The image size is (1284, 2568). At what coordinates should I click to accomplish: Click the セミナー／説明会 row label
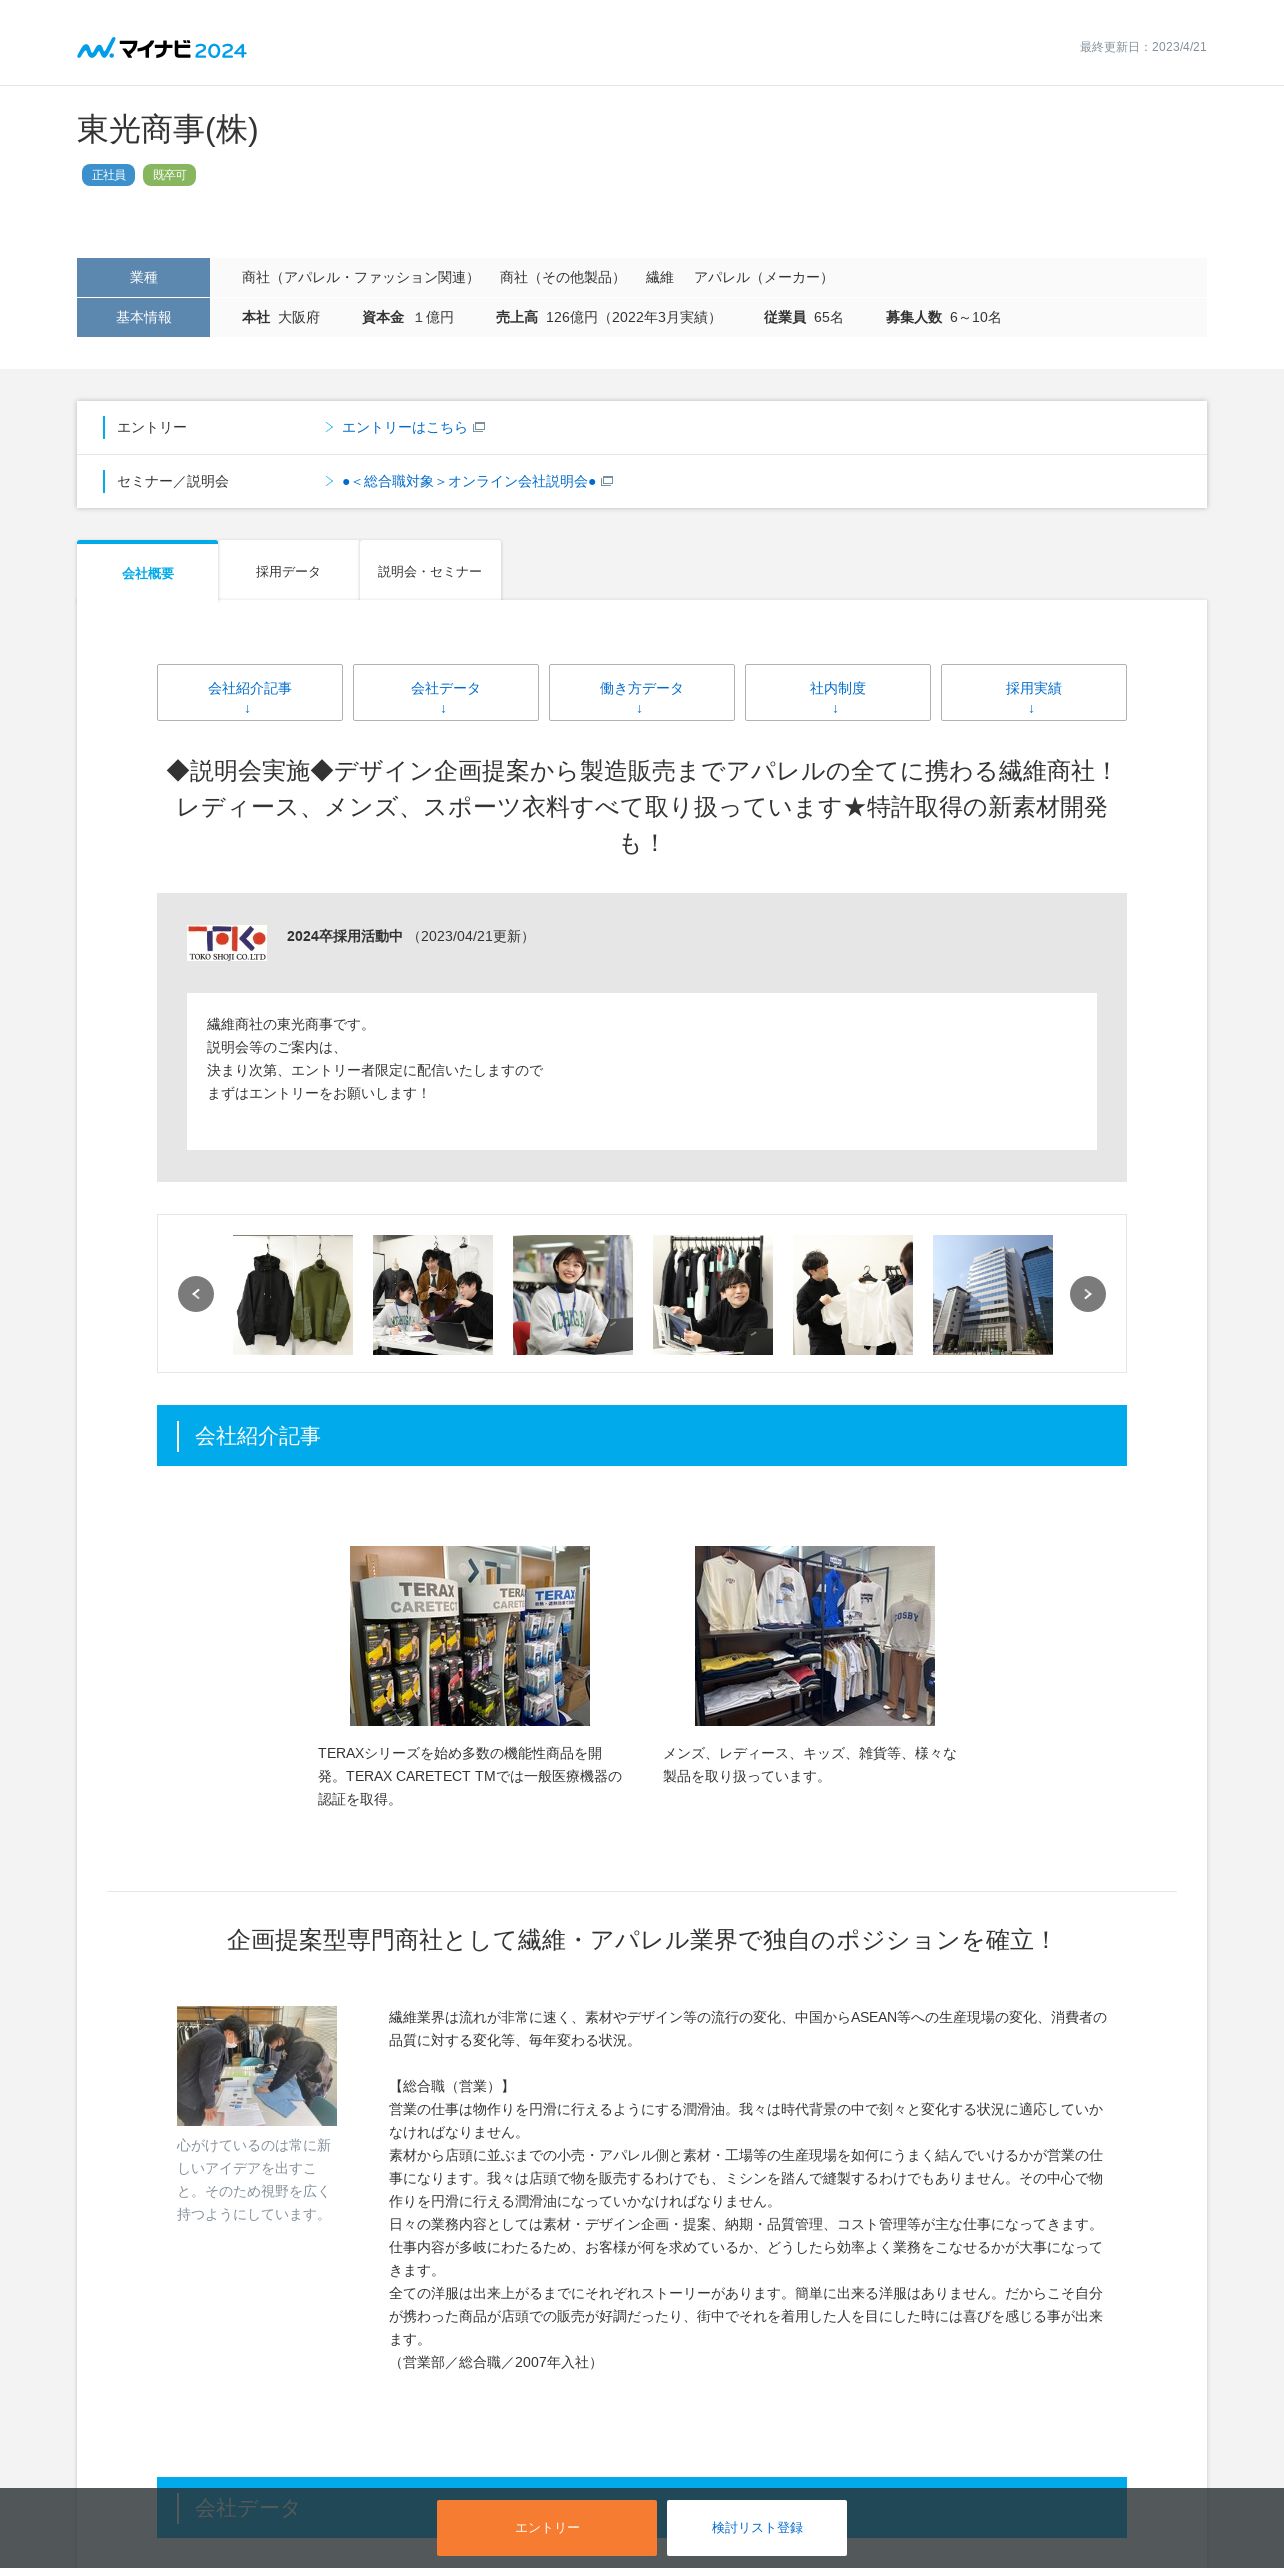pyautogui.click(x=173, y=481)
